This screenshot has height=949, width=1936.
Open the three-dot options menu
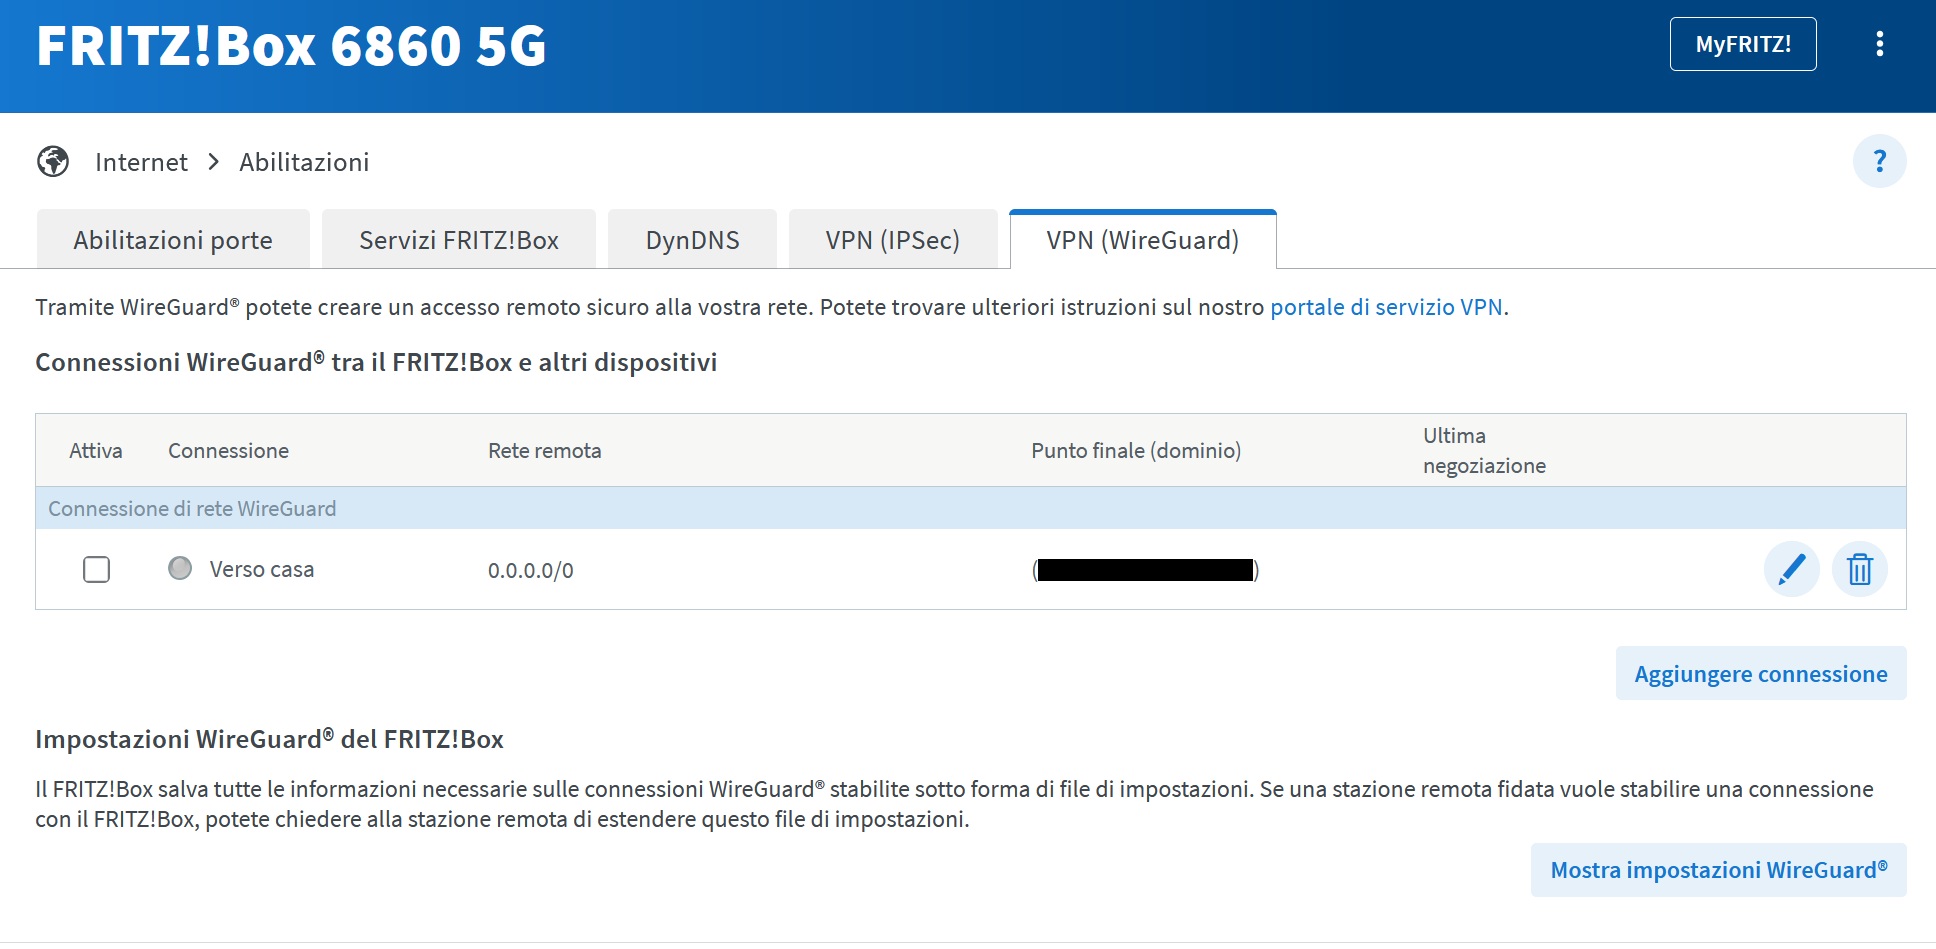[1879, 44]
